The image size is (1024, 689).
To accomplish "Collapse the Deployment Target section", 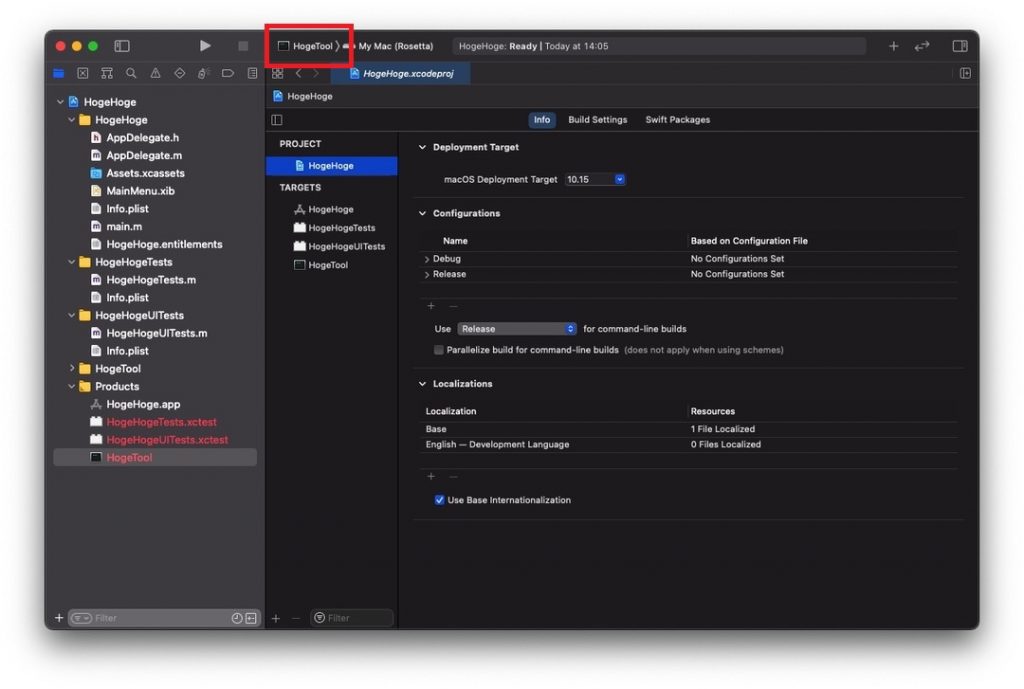I will click(x=423, y=148).
